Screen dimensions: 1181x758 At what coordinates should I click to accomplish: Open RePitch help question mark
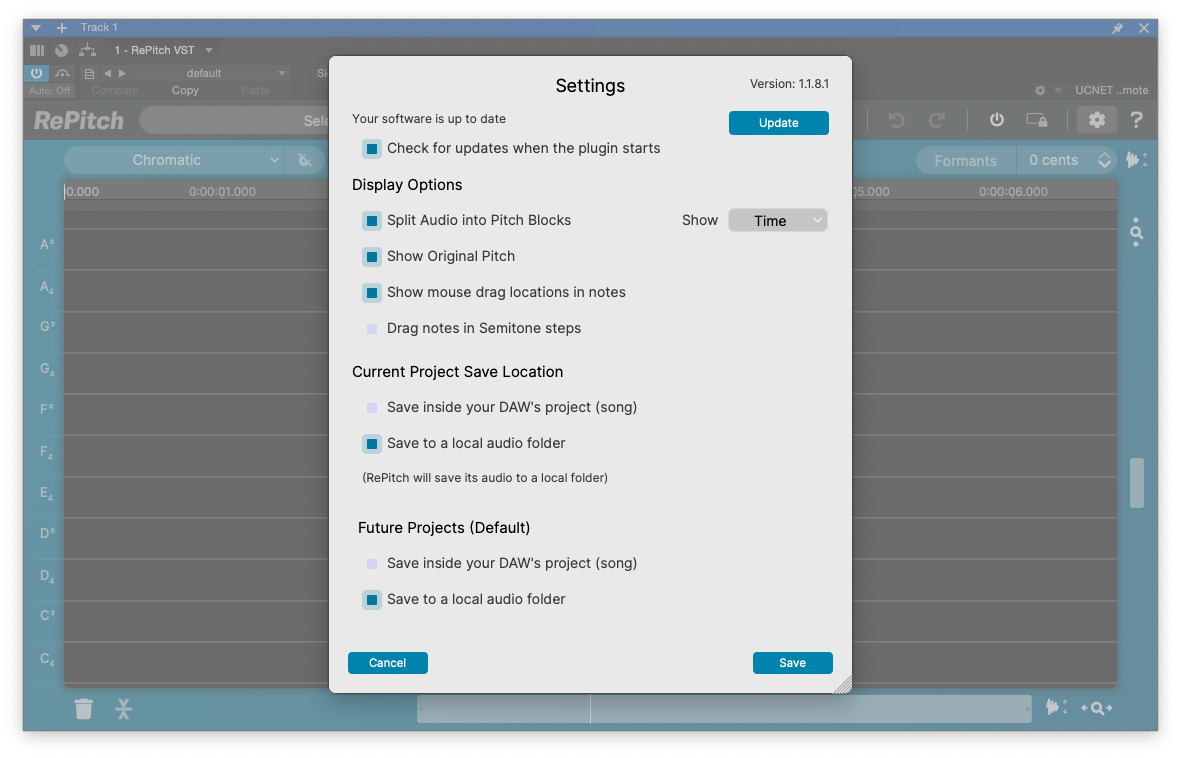tap(1136, 120)
